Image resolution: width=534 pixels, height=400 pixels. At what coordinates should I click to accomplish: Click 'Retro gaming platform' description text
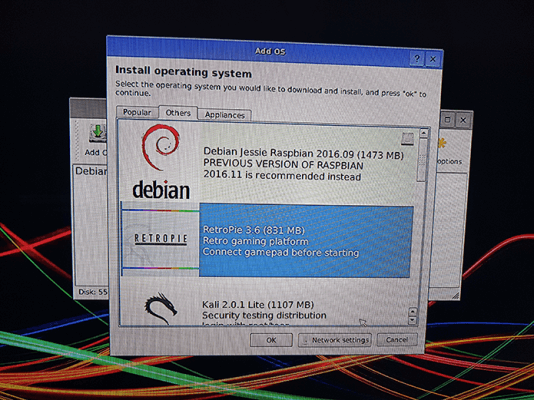click(x=255, y=241)
